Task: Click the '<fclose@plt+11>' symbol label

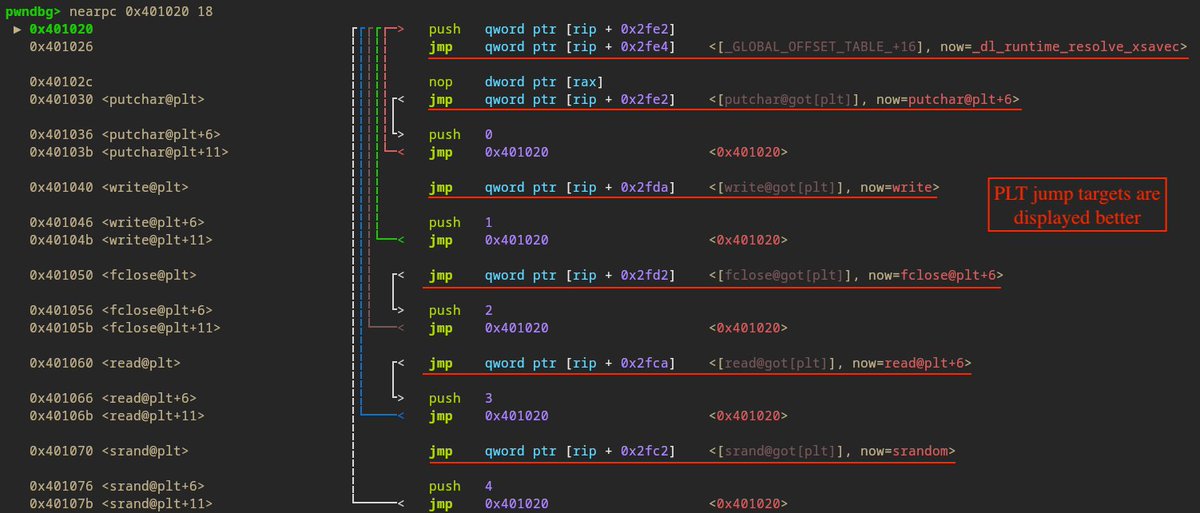Action: click(x=161, y=328)
